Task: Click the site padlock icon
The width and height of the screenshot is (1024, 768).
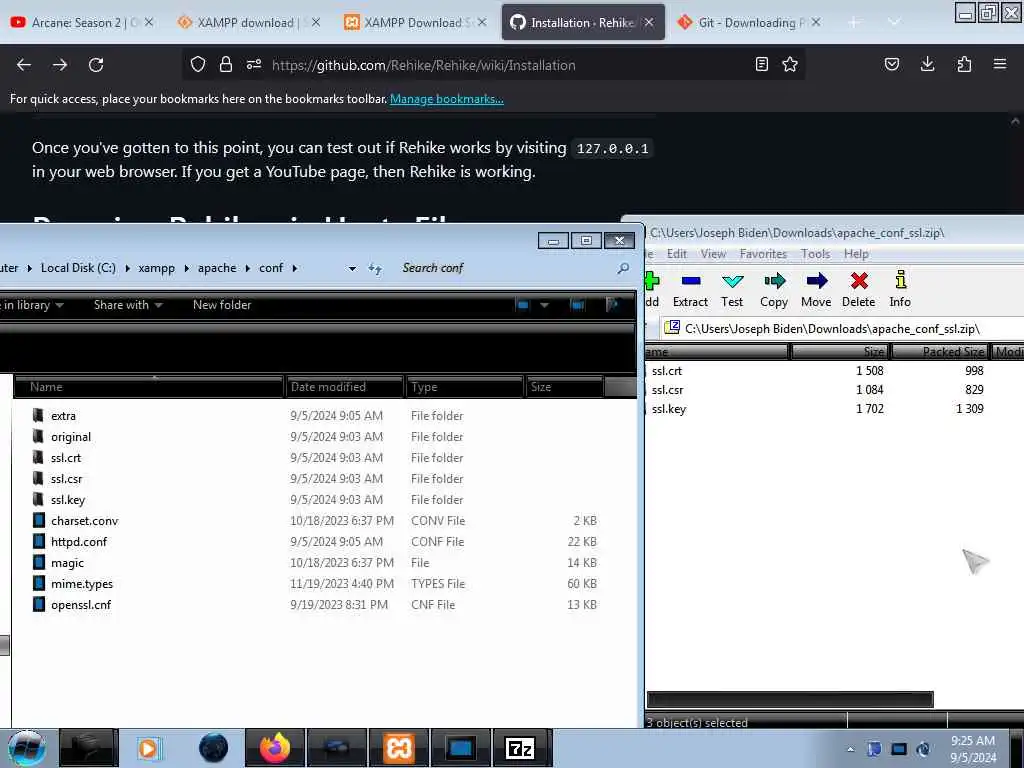Action: 226,65
